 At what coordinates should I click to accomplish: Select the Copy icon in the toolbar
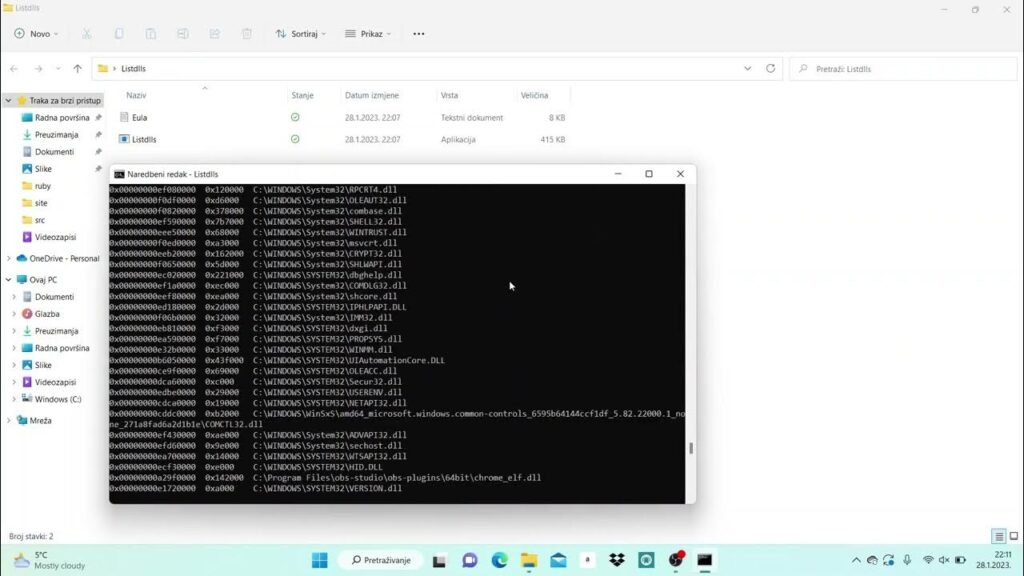tap(118, 33)
